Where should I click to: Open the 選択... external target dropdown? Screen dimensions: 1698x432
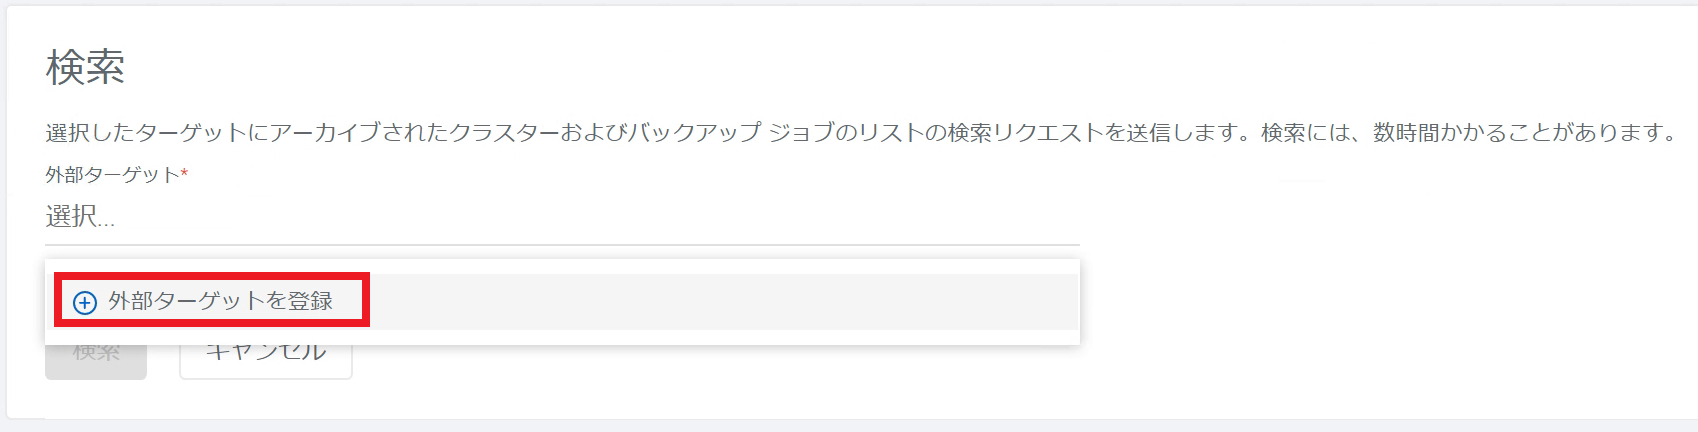coord(562,216)
